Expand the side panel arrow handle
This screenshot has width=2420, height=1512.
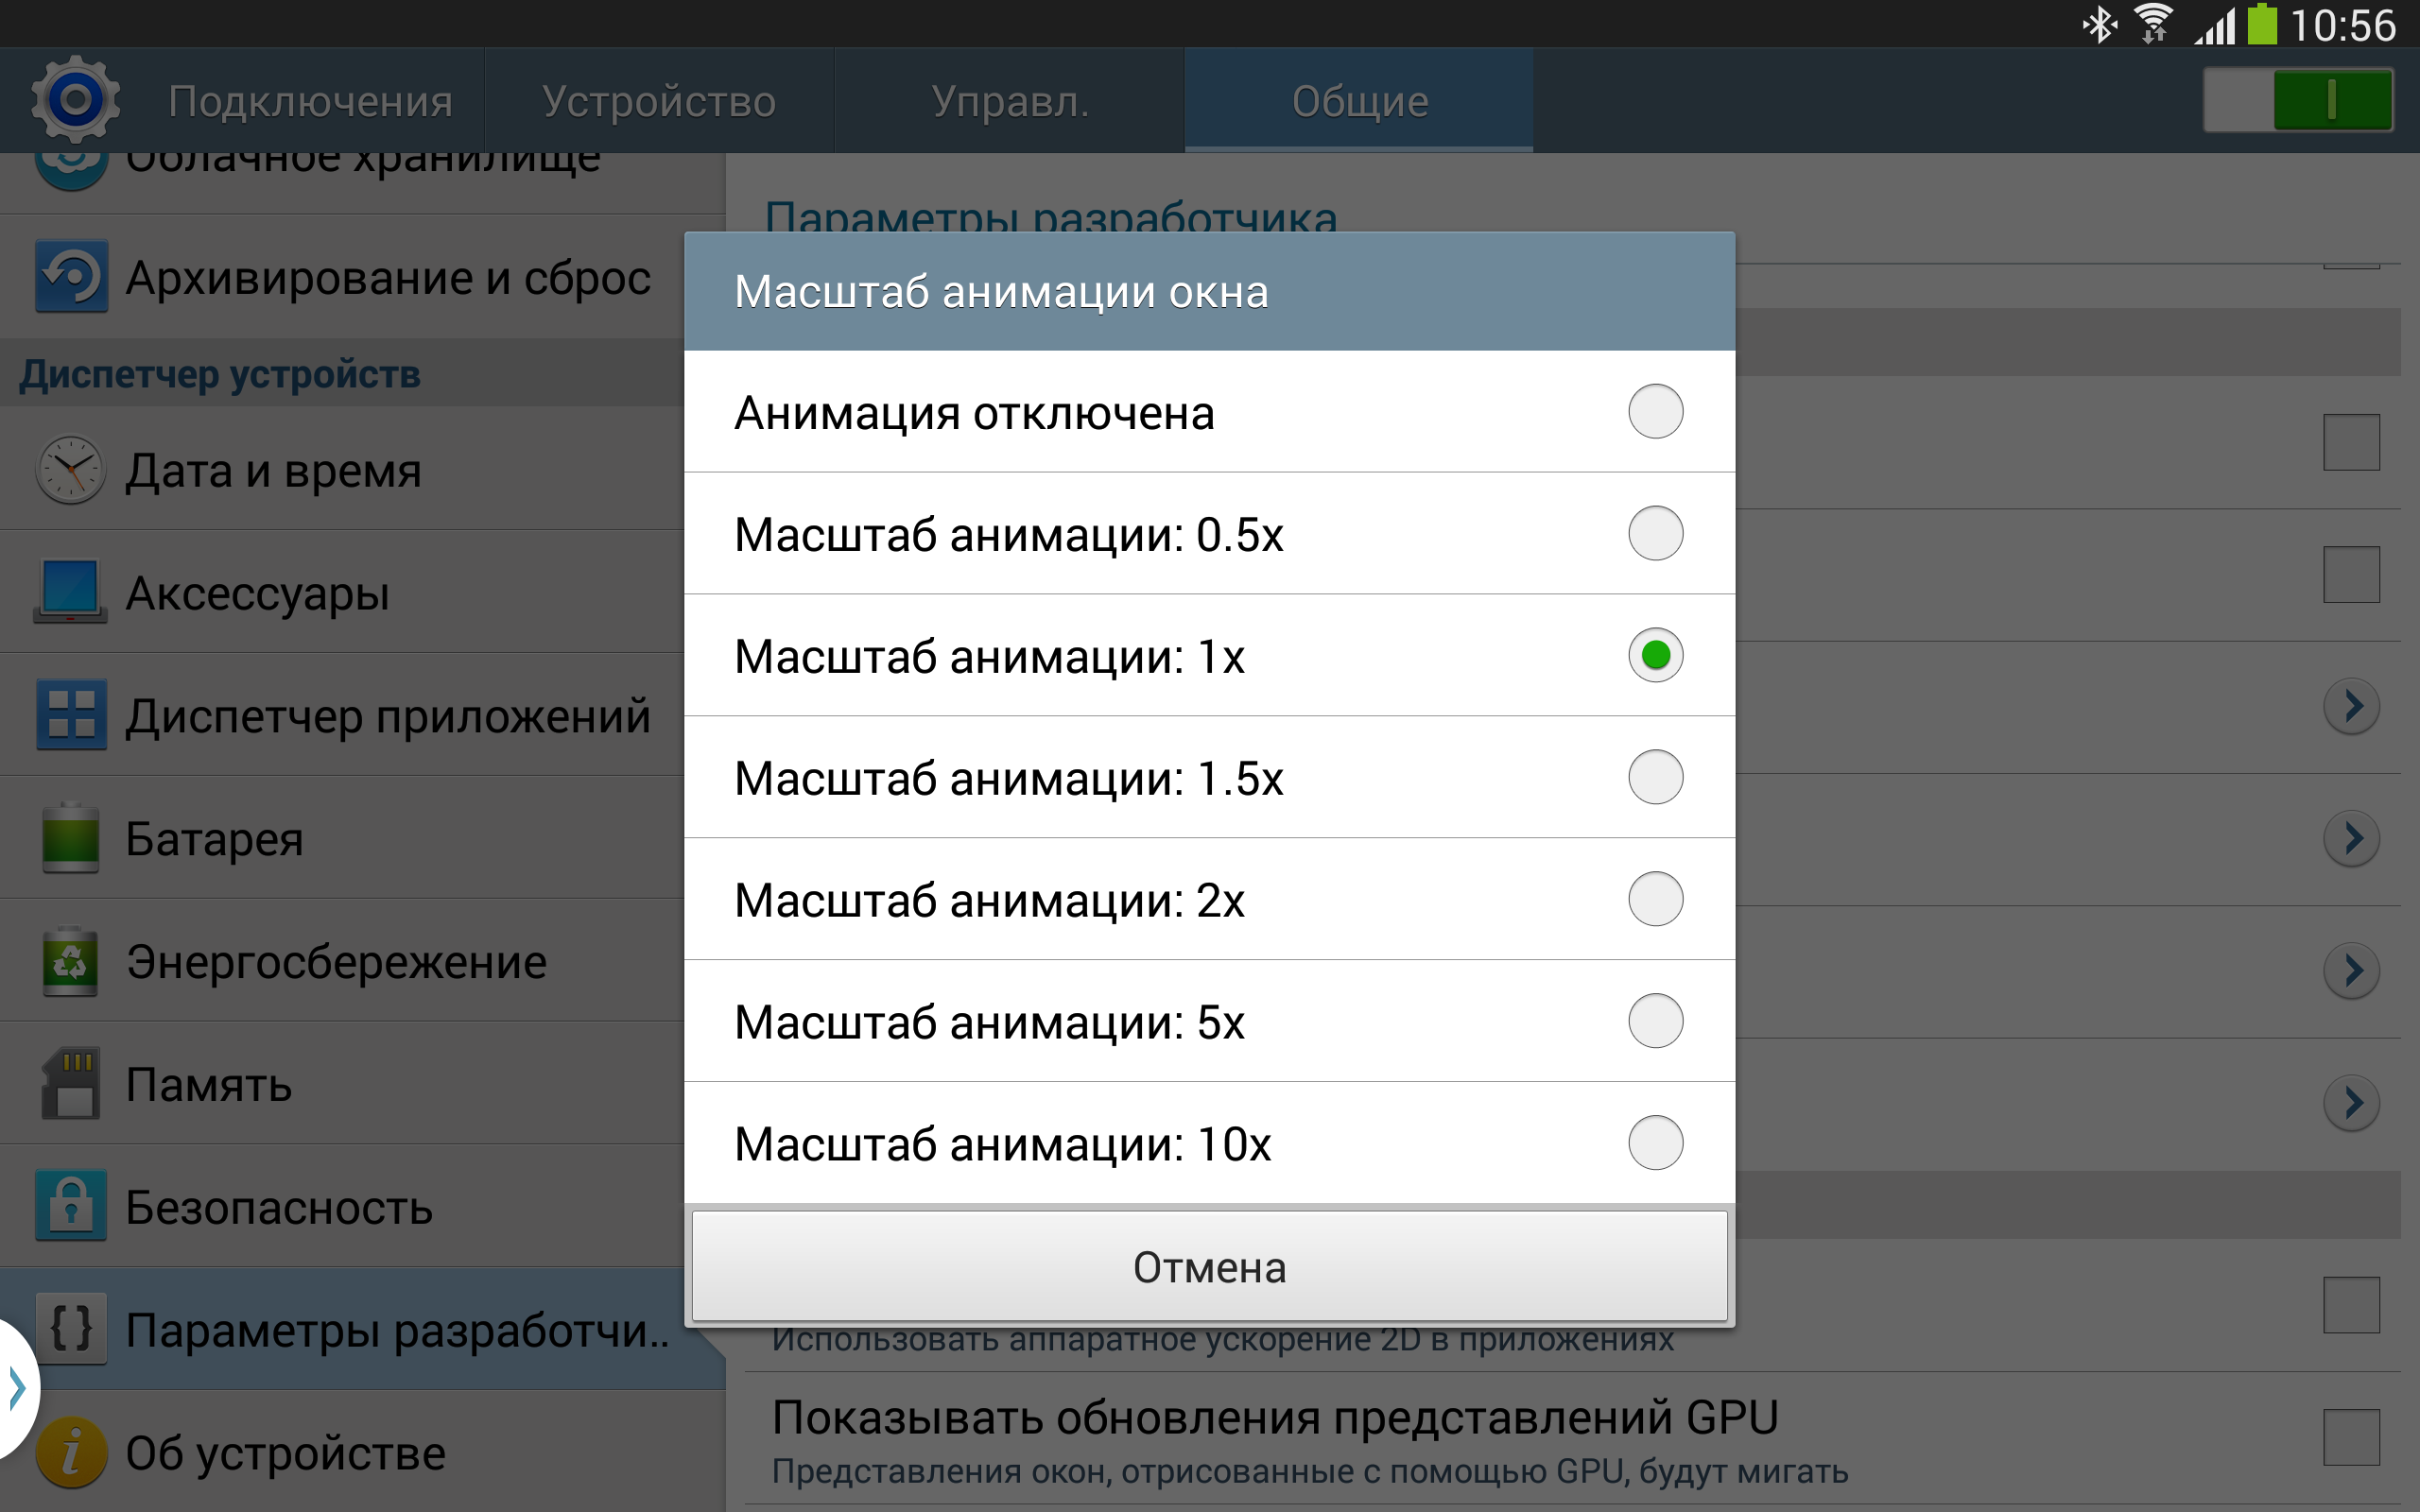(17, 1389)
